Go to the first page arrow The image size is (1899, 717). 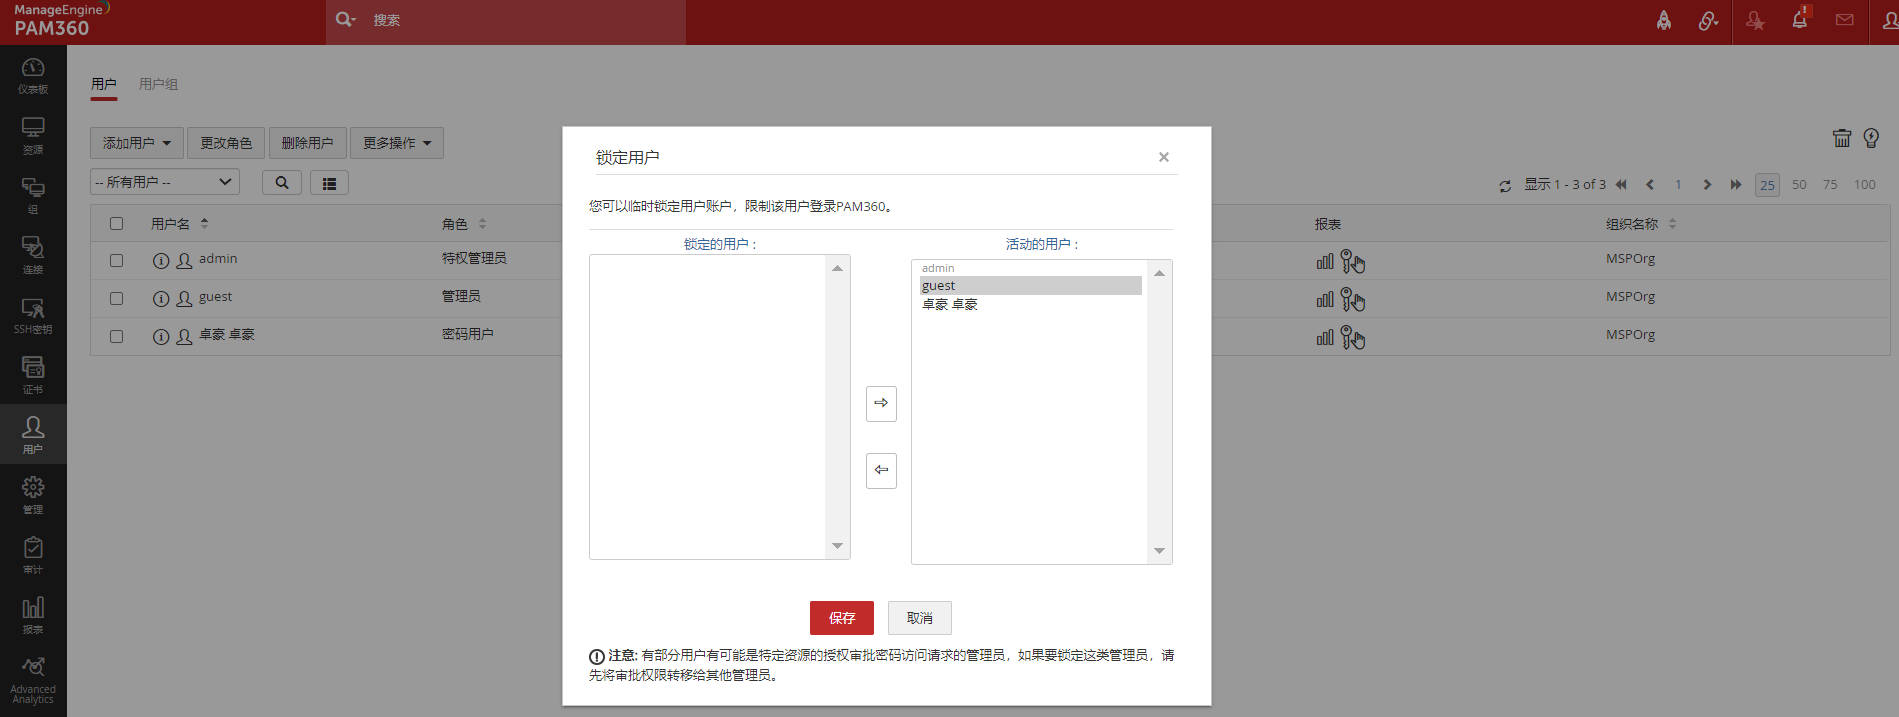pyautogui.click(x=1621, y=185)
